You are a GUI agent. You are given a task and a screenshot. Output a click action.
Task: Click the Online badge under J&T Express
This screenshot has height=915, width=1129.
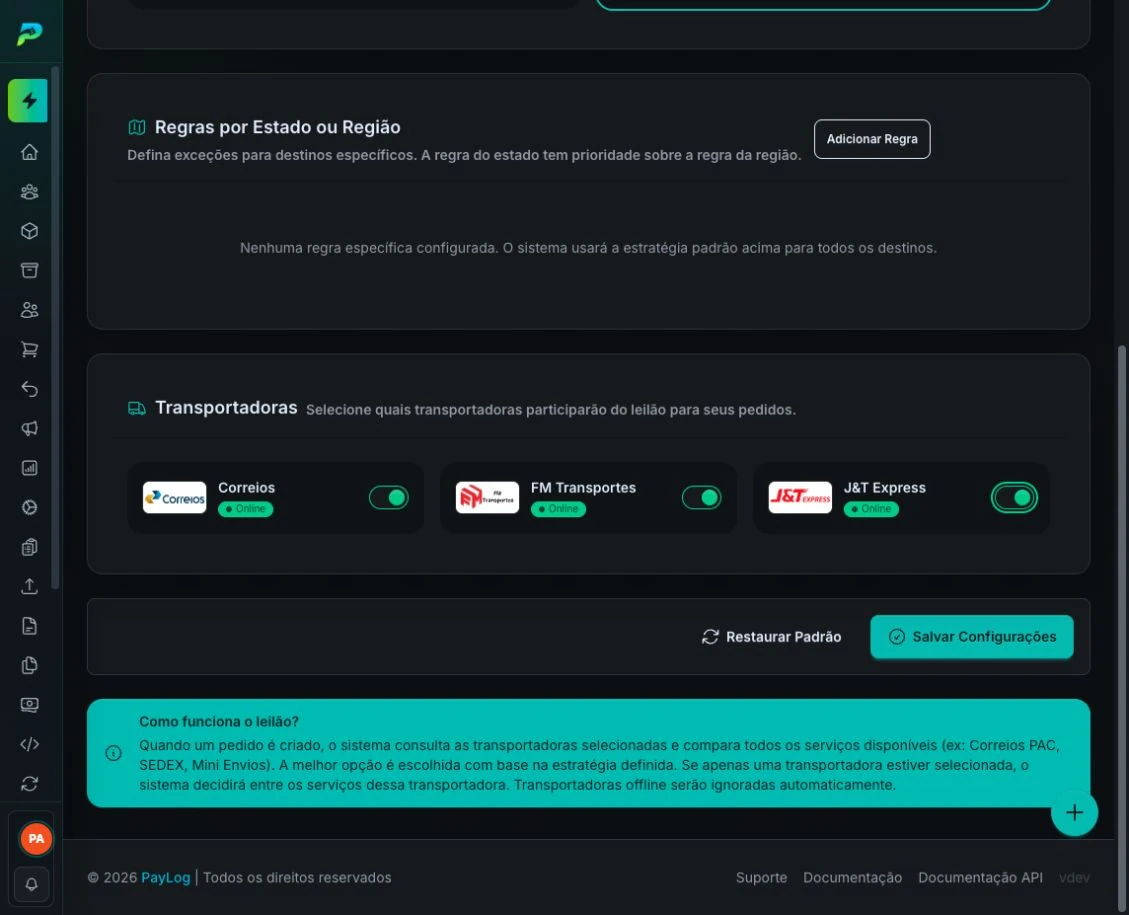(871, 509)
